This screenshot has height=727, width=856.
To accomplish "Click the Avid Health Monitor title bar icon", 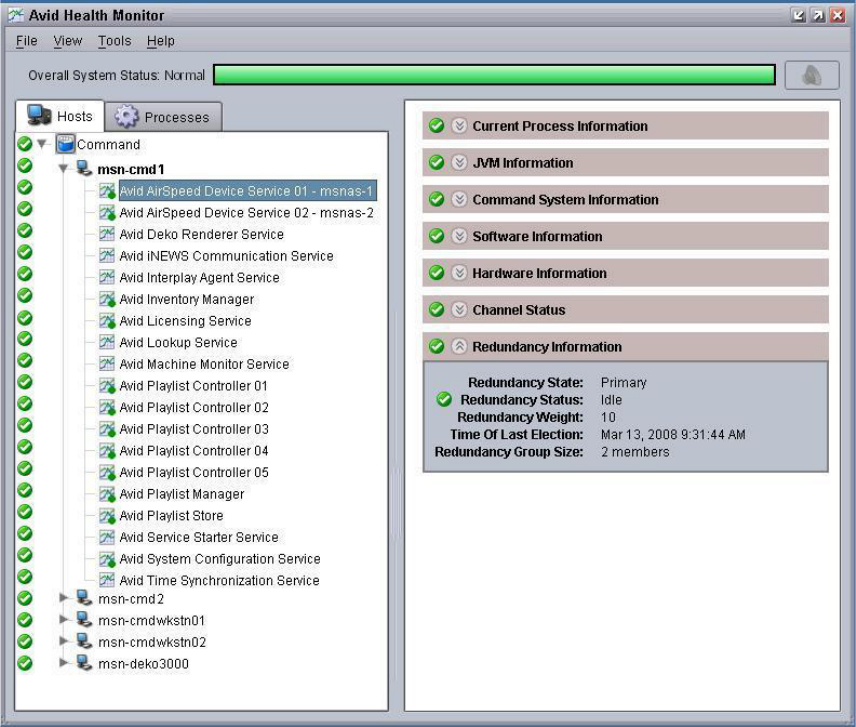I will [x=16, y=15].
